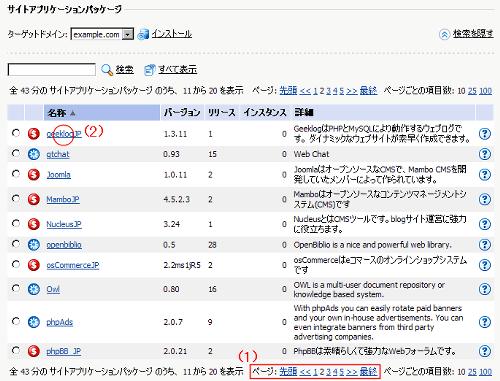
Task: Sort by the リリース column header
Action: (222, 113)
